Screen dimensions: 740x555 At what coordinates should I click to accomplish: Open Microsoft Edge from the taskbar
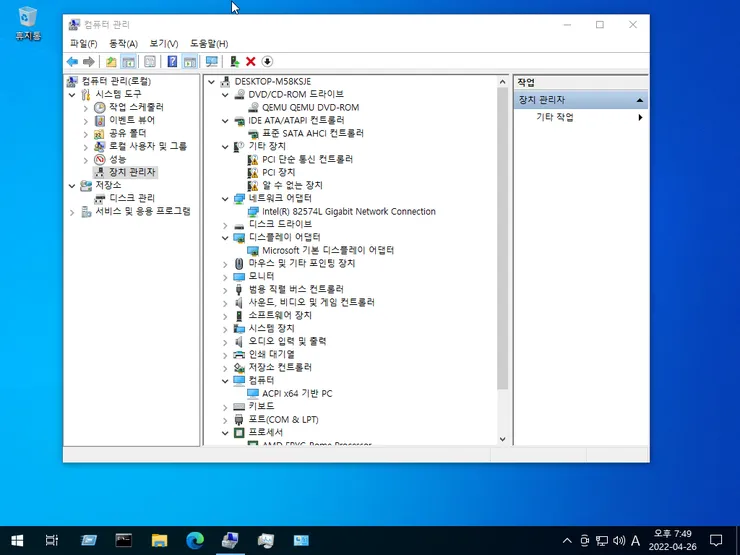click(x=194, y=540)
